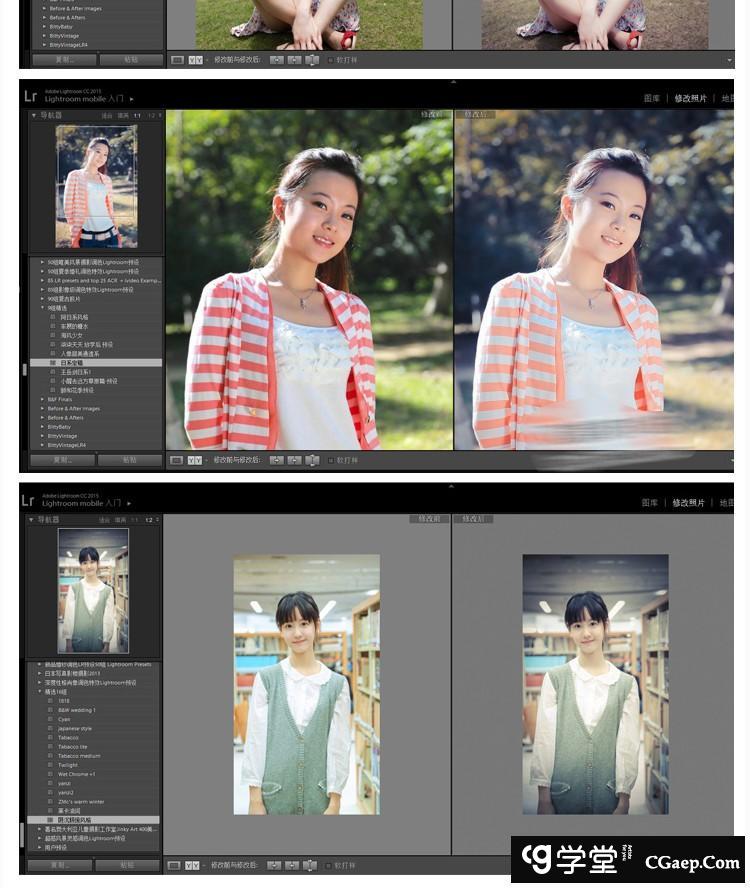Collapse the 精选16组 preset folder

pos(41,692)
